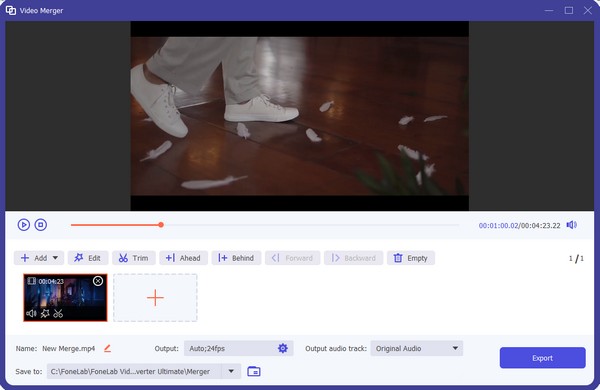This screenshot has height=390, width=600.
Task: Click the Add button
Action: tap(39, 258)
